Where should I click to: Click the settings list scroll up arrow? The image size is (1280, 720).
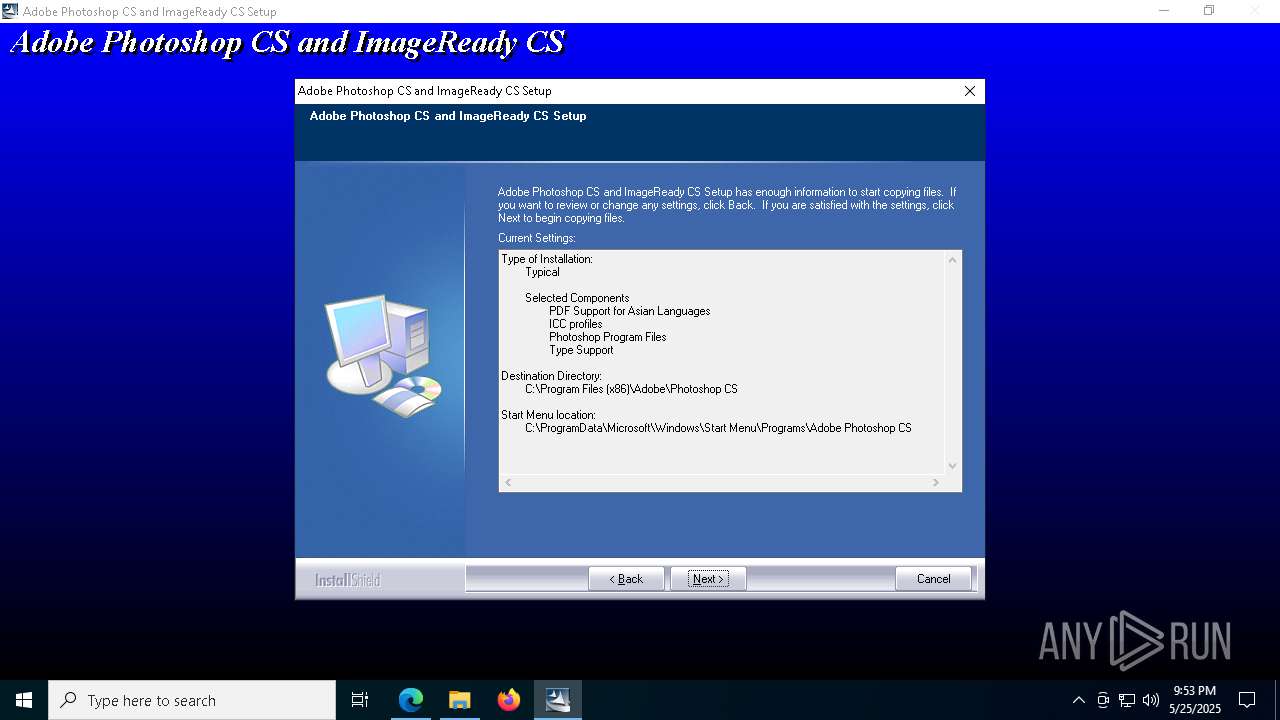pyautogui.click(x=952, y=260)
